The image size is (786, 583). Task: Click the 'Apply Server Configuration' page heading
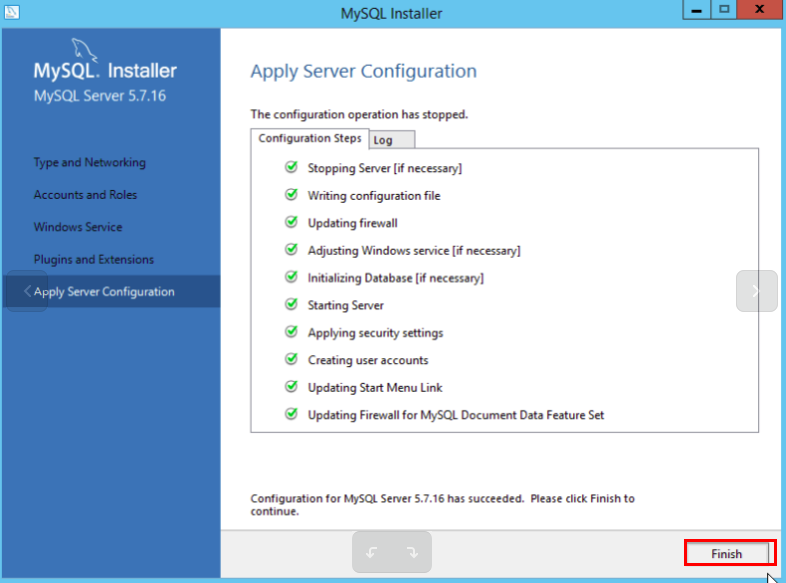(x=363, y=71)
